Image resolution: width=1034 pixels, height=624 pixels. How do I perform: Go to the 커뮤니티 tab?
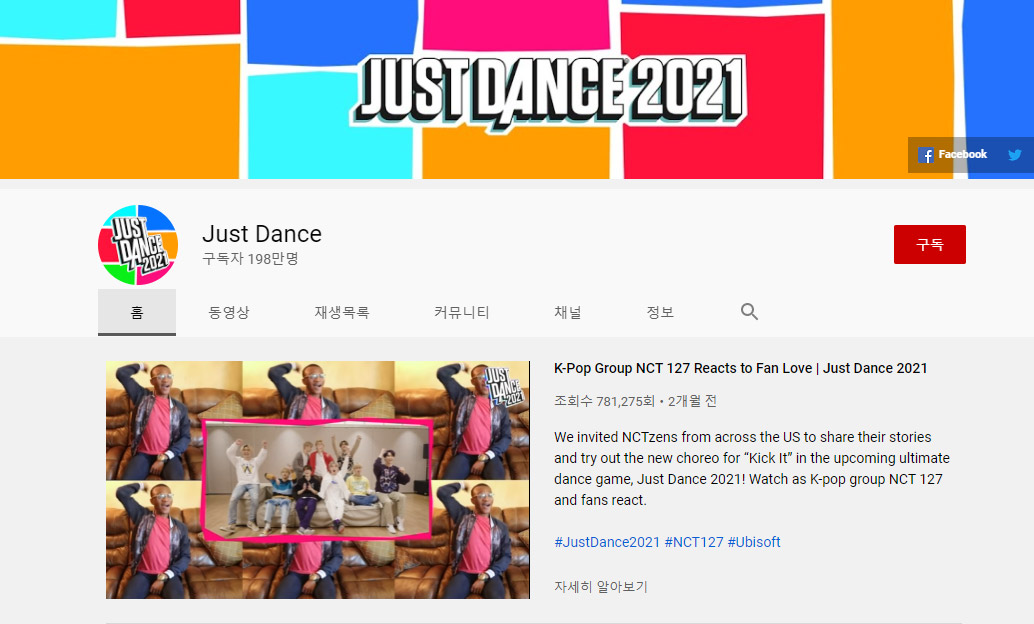(x=462, y=312)
